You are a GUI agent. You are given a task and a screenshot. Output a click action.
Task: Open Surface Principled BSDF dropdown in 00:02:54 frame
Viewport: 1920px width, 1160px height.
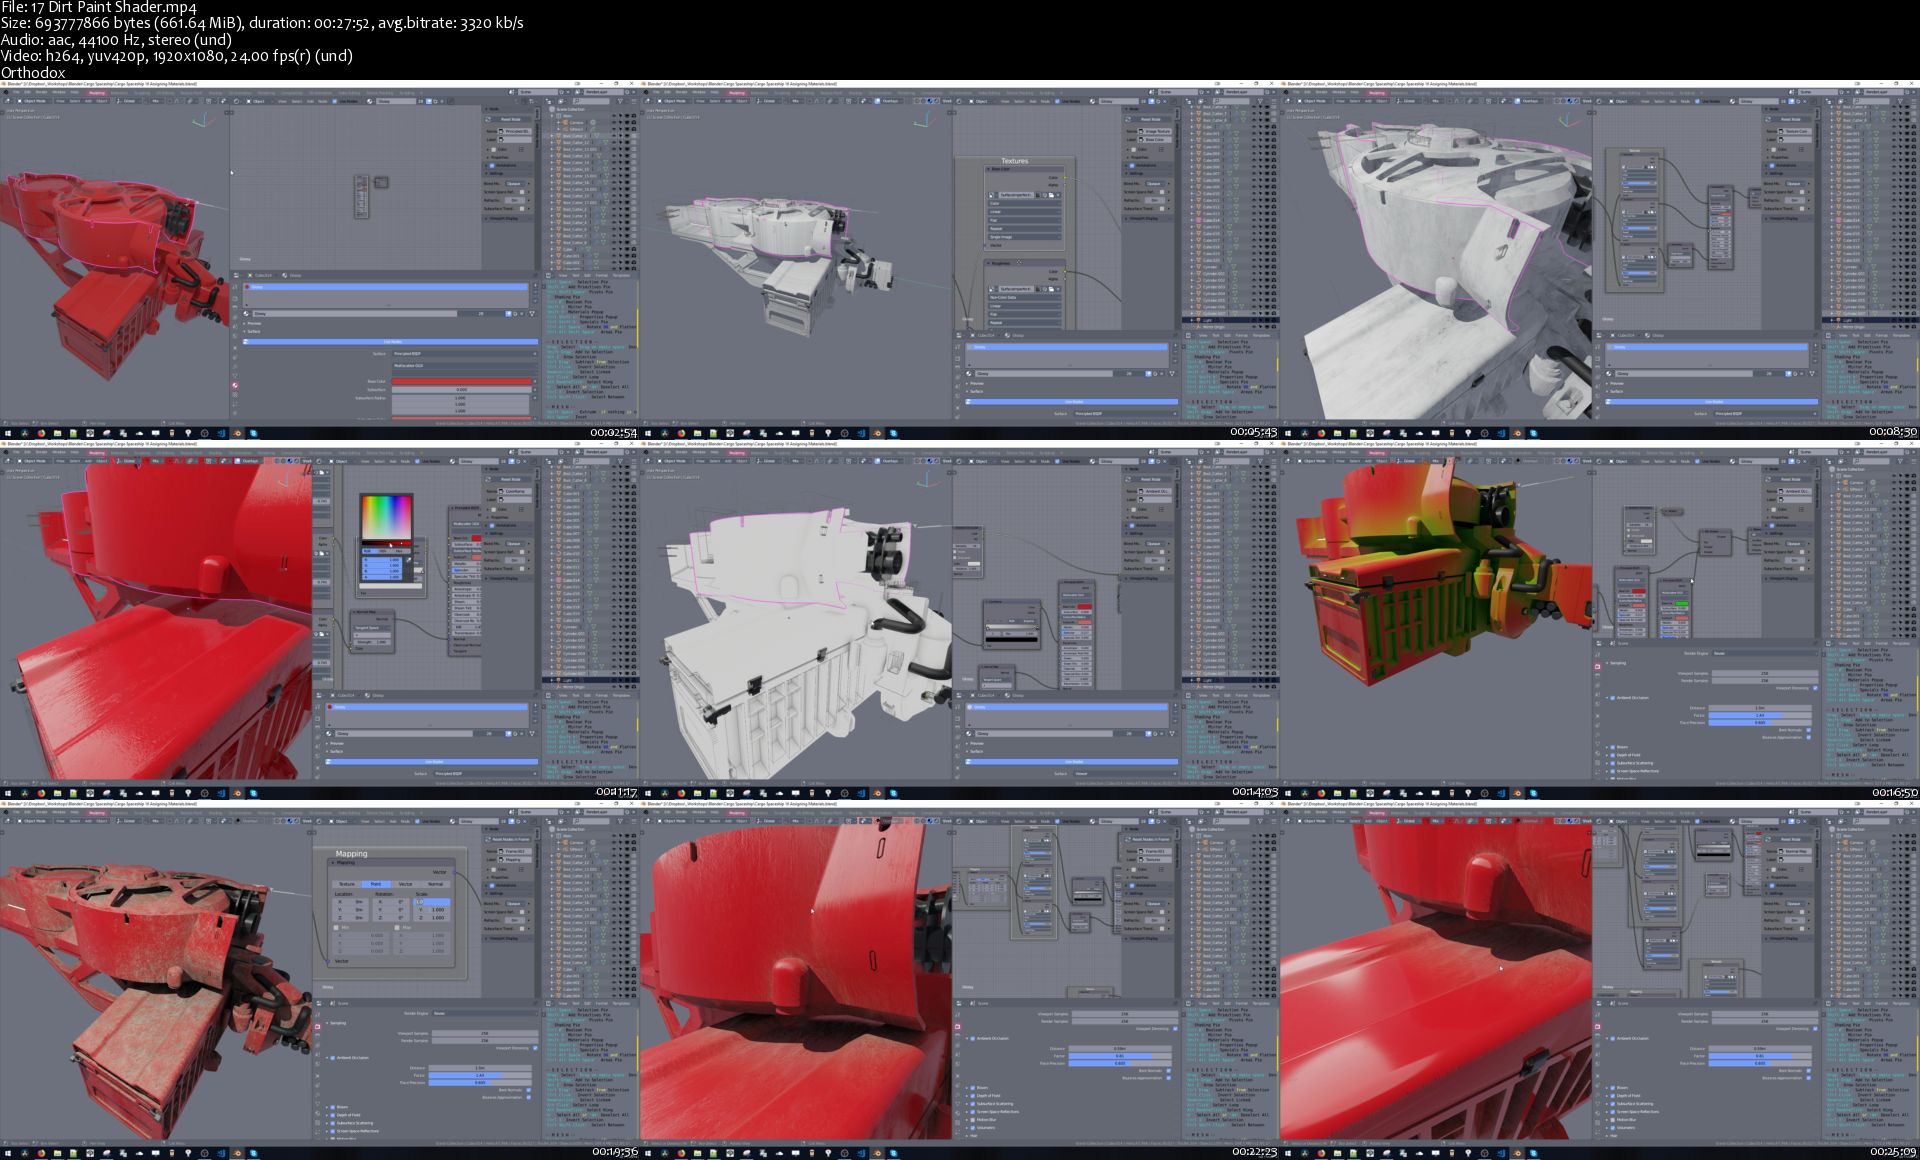(460, 354)
